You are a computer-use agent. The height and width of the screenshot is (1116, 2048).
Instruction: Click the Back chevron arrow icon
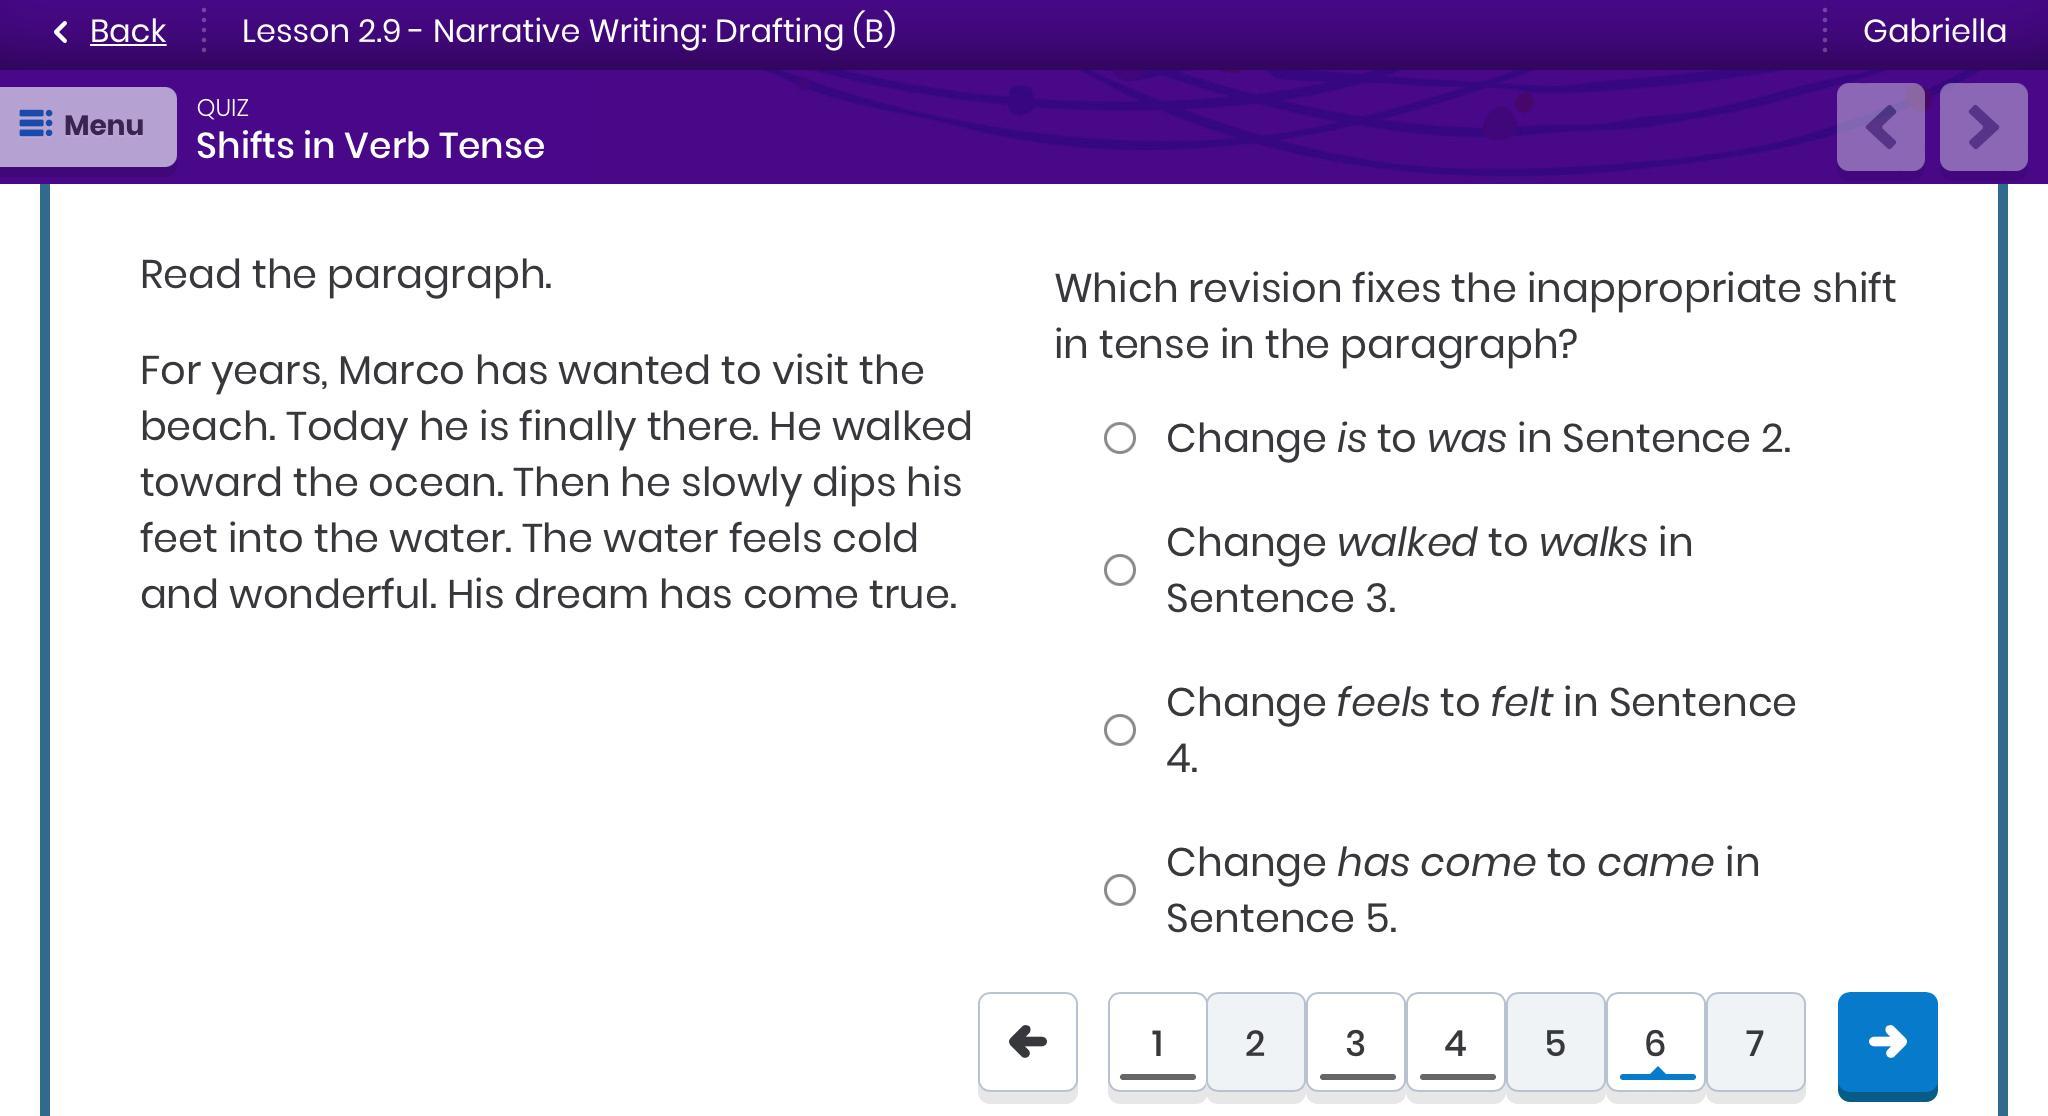coord(61,32)
